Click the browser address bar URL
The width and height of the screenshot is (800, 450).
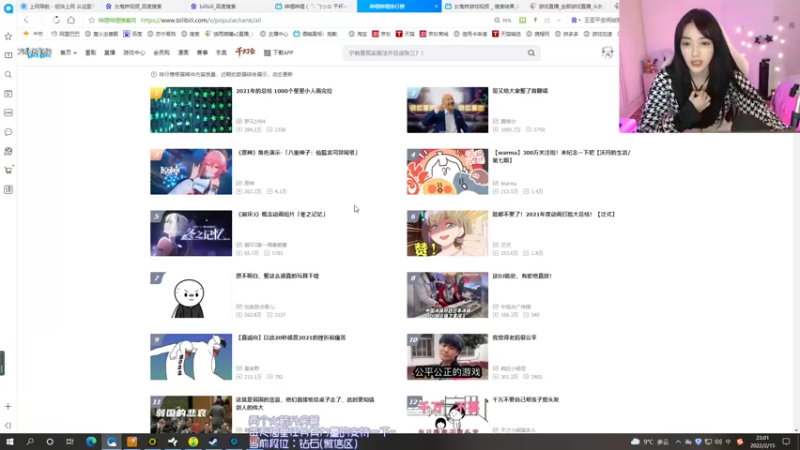(x=201, y=20)
